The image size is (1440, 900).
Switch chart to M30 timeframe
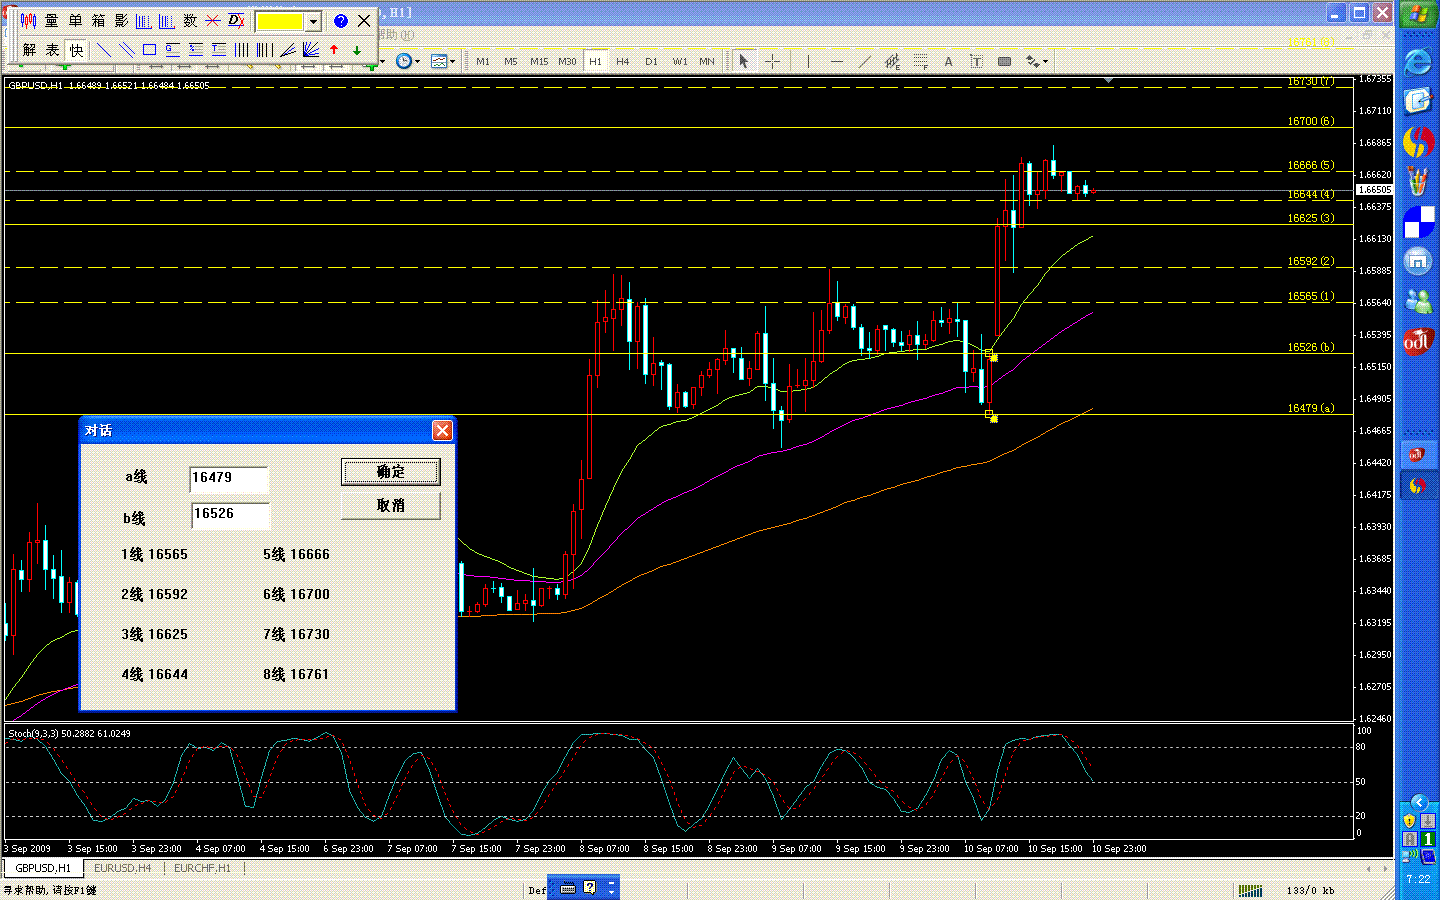click(x=567, y=61)
